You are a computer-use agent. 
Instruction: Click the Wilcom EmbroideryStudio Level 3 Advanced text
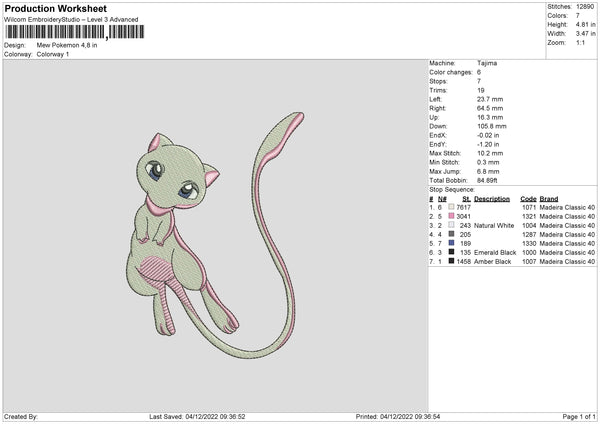click(71, 20)
